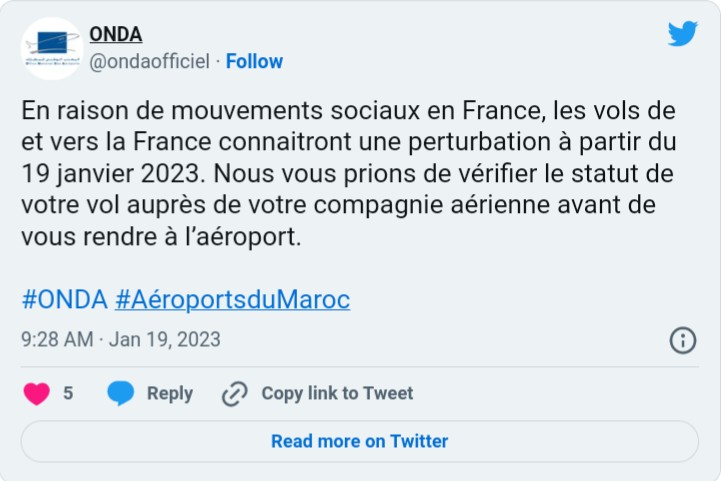
Task: Click the @ondaofficiel handle
Action: 150,61
